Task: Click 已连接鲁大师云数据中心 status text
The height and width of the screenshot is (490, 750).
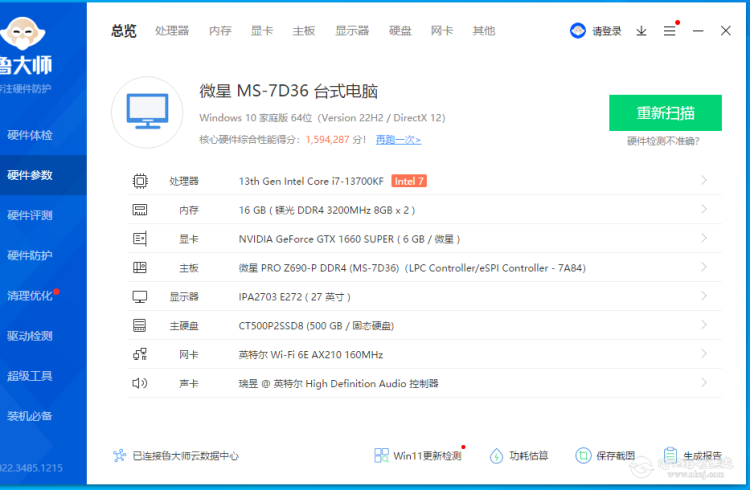Action: (186, 456)
